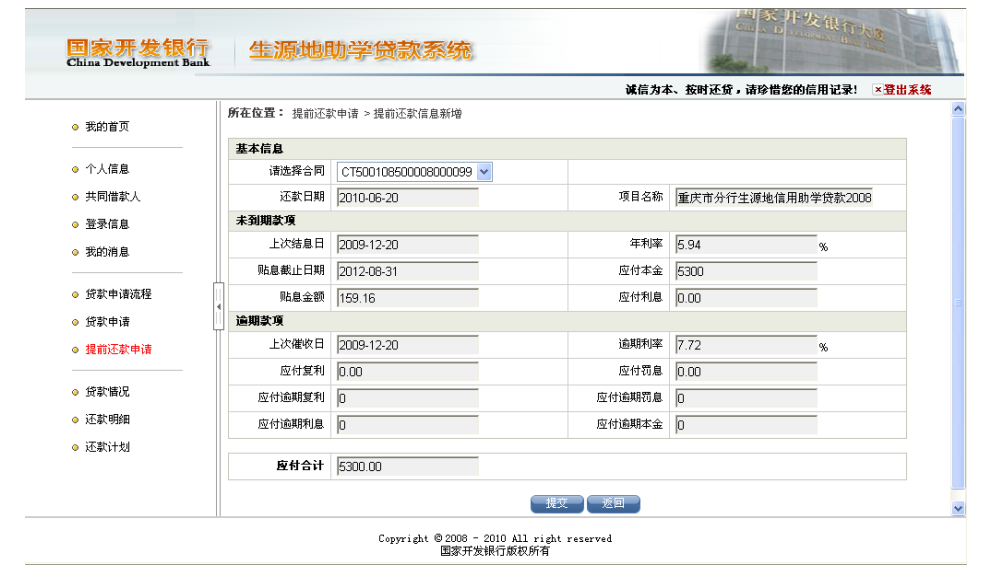982x578 pixels.
Task: Click the 贴息金额 field showing 159.16
Action: point(408,298)
